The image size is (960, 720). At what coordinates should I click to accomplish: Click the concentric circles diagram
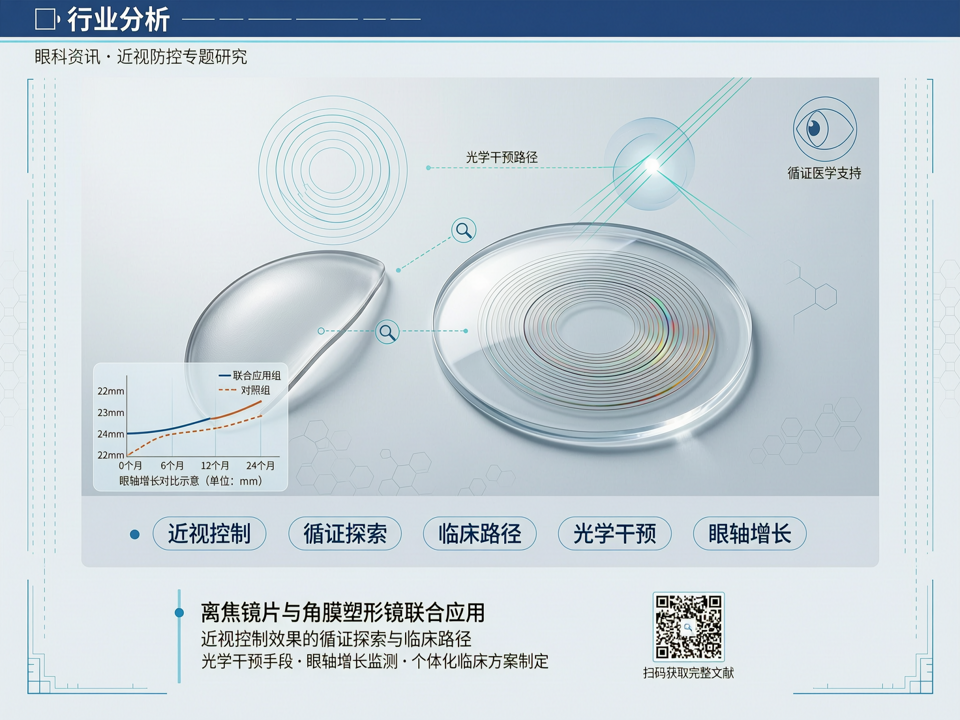[333, 169]
